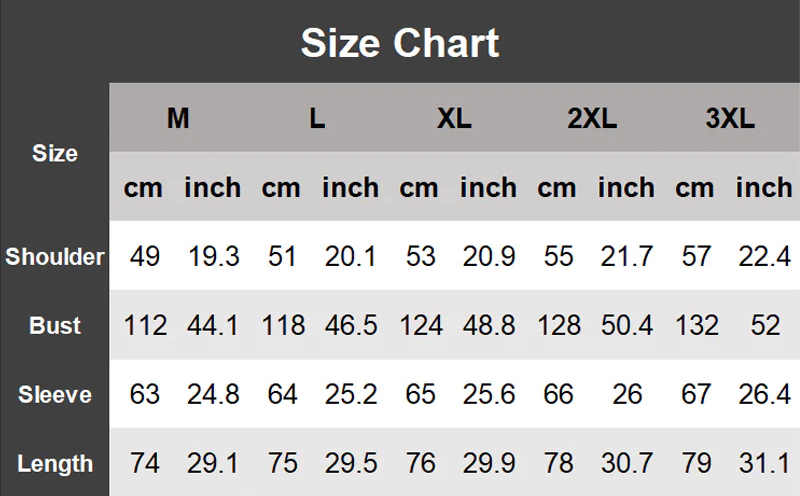Image resolution: width=800 pixels, height=496 pixels.
Task: Click the Bust row label
Action: (55, 326)
